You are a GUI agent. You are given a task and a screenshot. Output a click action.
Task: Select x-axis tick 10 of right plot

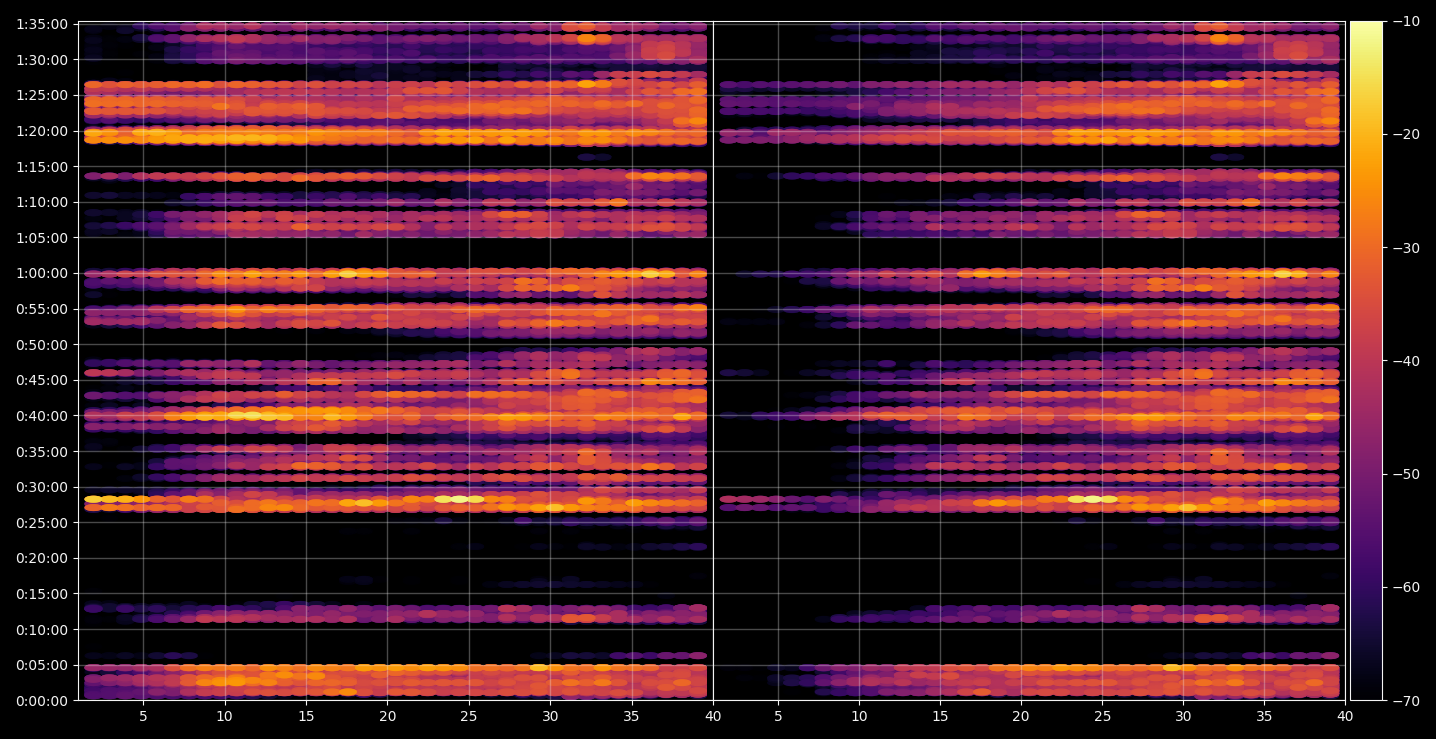[x=858, y=717]
